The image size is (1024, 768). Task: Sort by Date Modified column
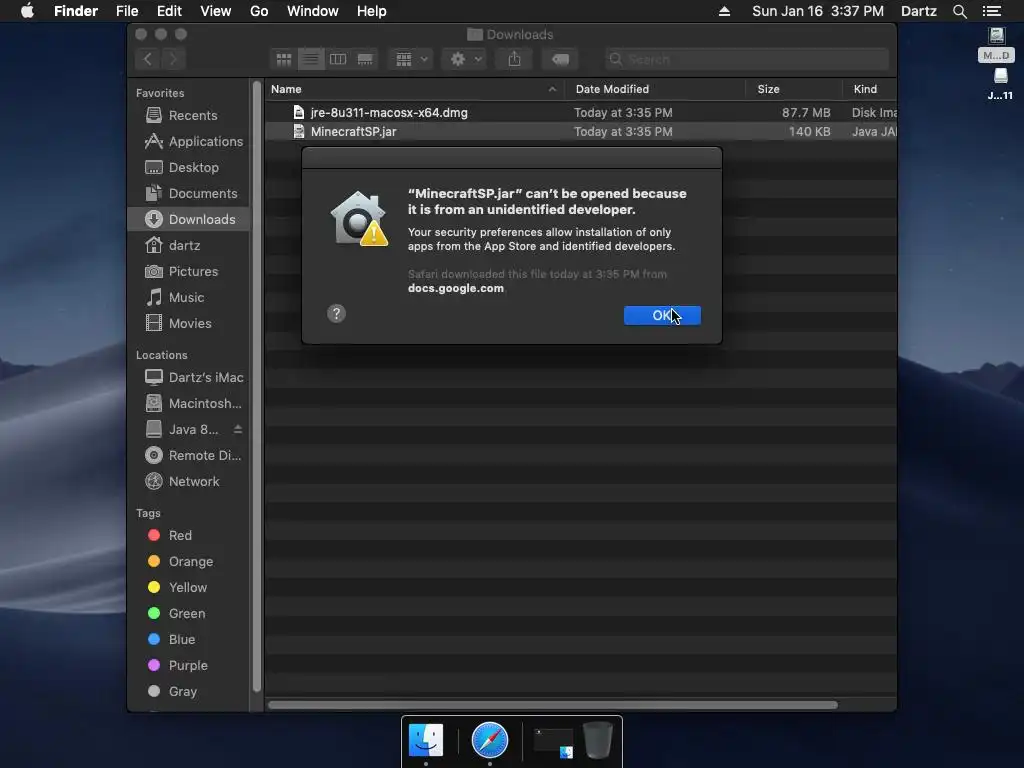tap(655, 89)
